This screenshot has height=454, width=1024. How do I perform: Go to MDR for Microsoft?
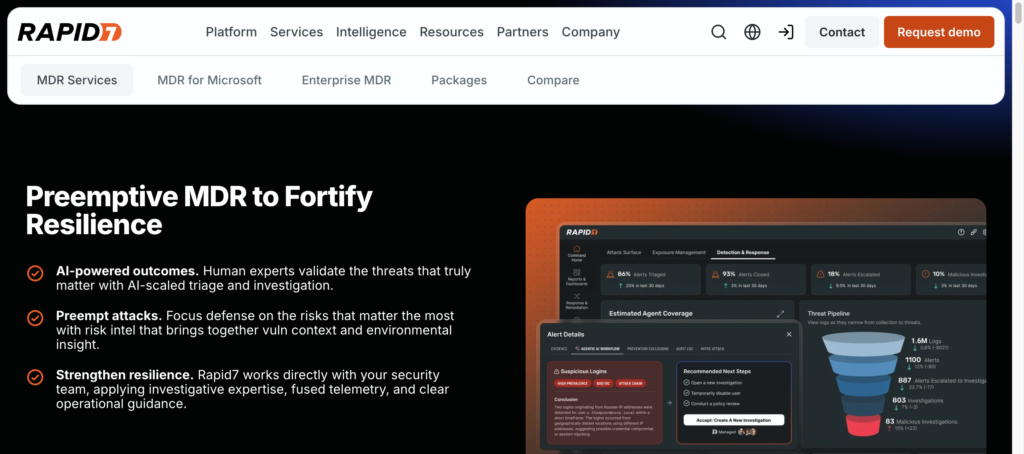click(x=209, y=80)
